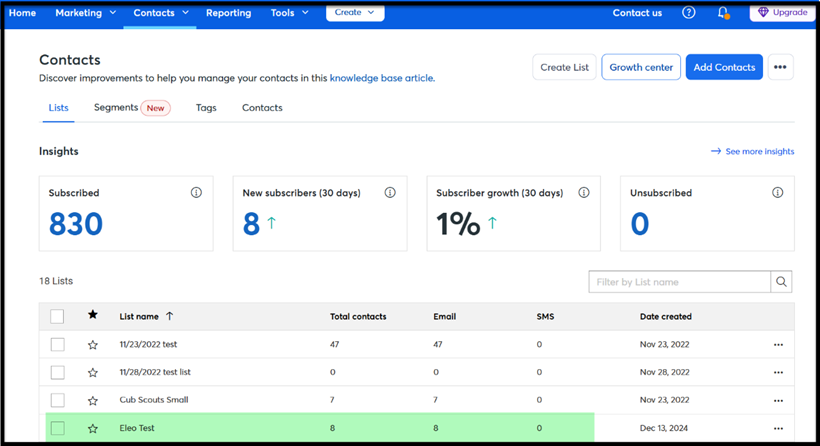Click See more insights
Image resolution: width=820 pixels, height=446 pixels.
click(x=753, y=151)
